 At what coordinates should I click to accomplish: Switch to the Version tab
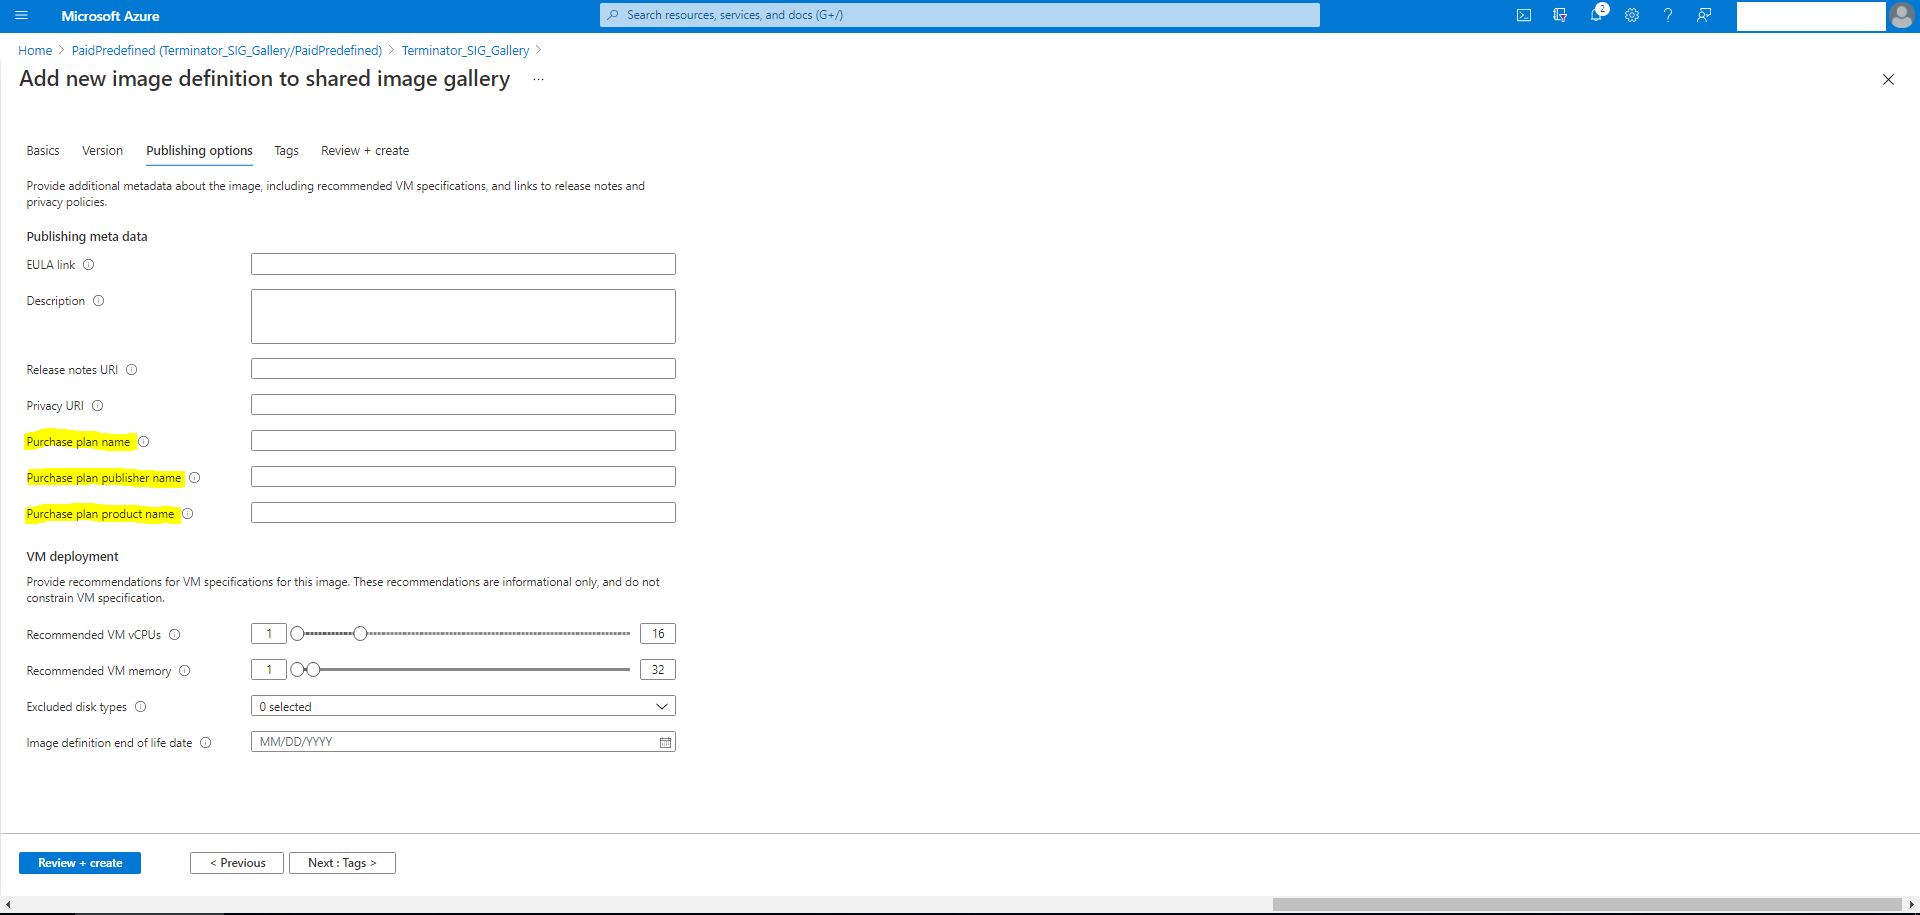point(102,151)
